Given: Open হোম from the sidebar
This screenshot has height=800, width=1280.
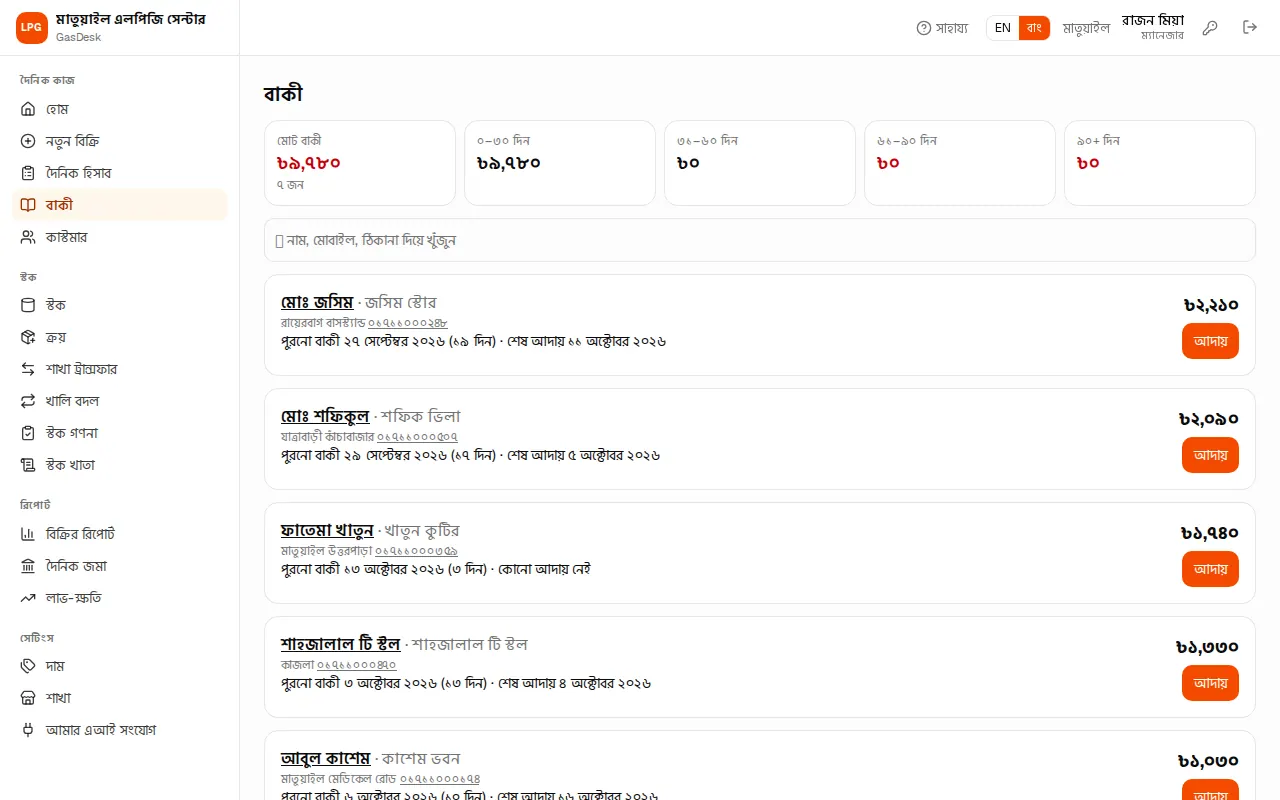Looking at the screenshot, I should coord(120,109).
